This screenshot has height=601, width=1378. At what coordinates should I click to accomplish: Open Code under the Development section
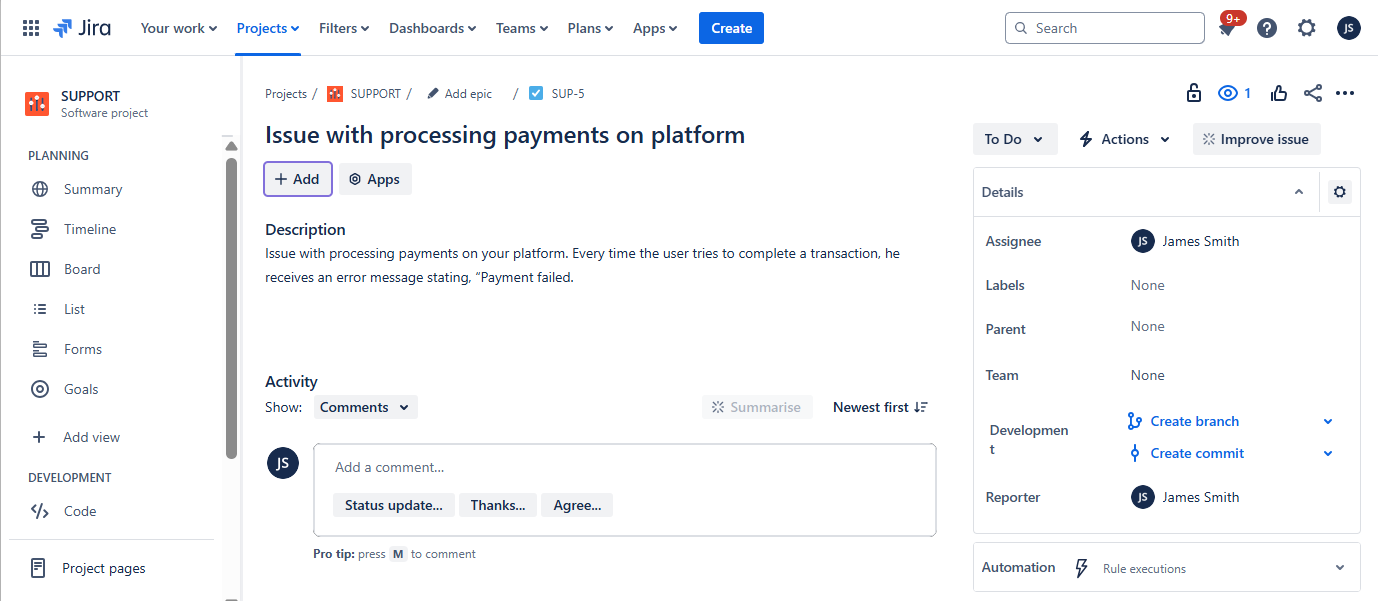(76, 510)
